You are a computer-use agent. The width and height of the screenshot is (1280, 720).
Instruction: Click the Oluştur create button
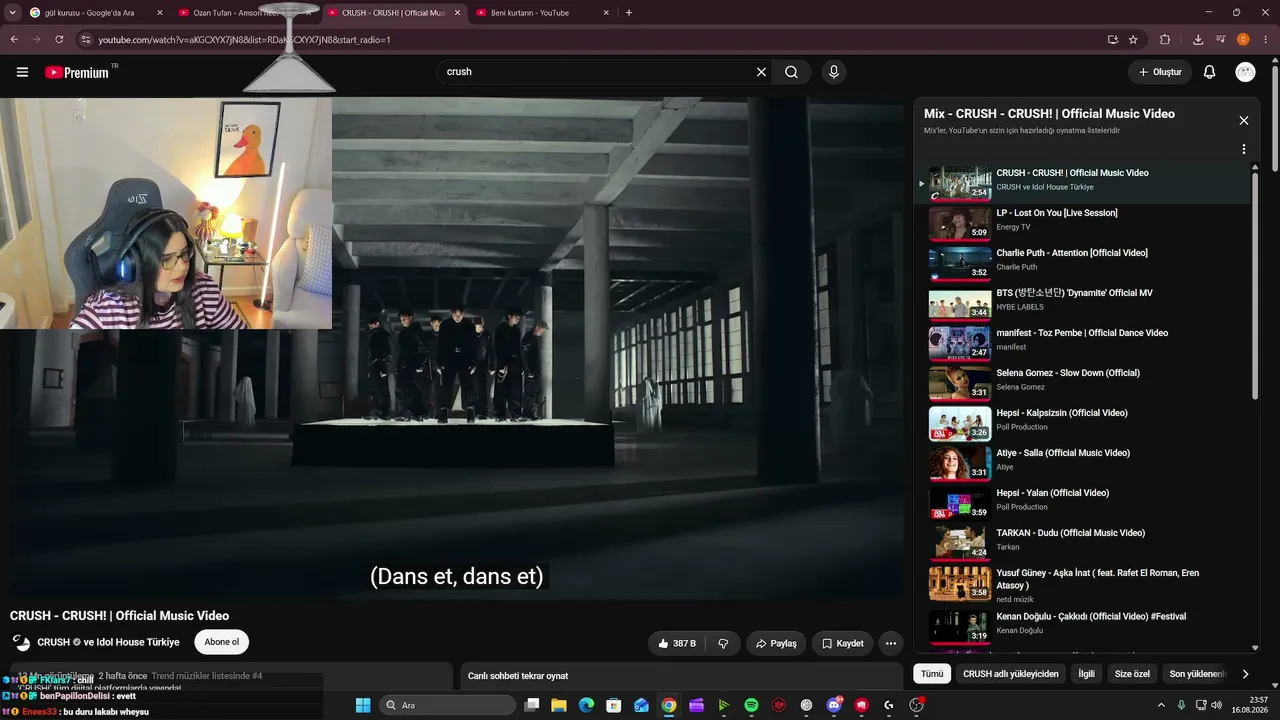[1160, 72]
